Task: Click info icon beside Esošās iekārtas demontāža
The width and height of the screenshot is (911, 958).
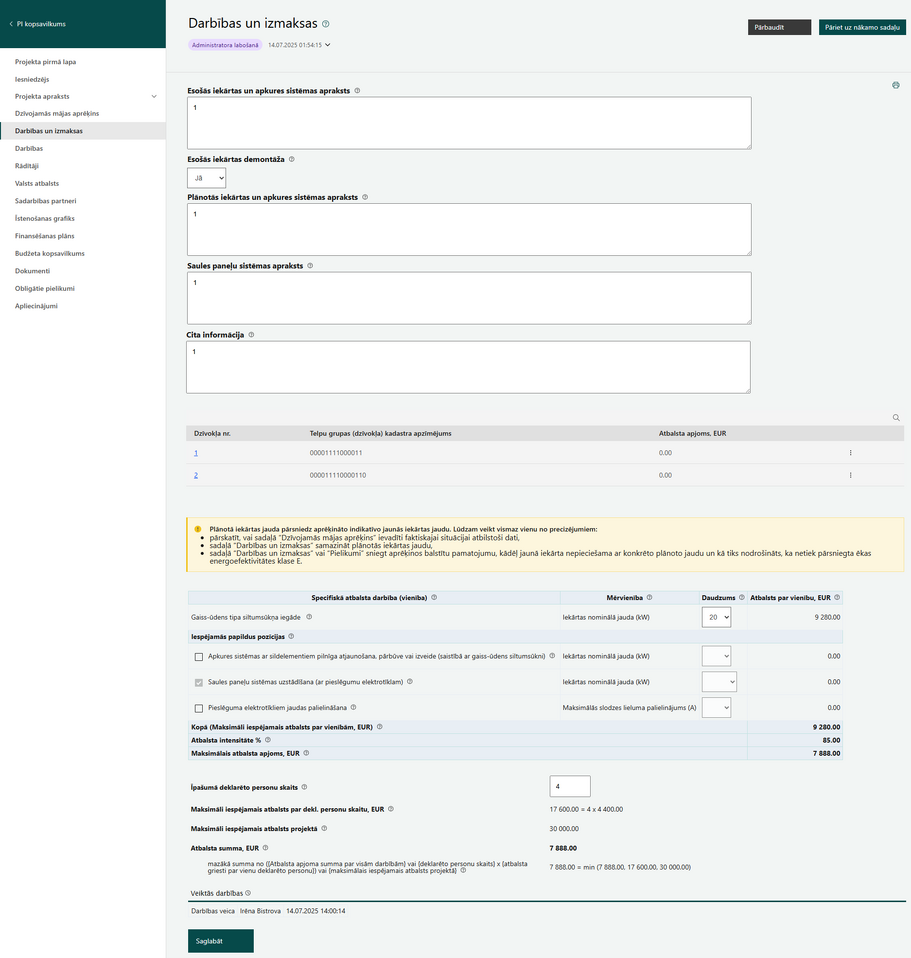Action: click(291, 159)
